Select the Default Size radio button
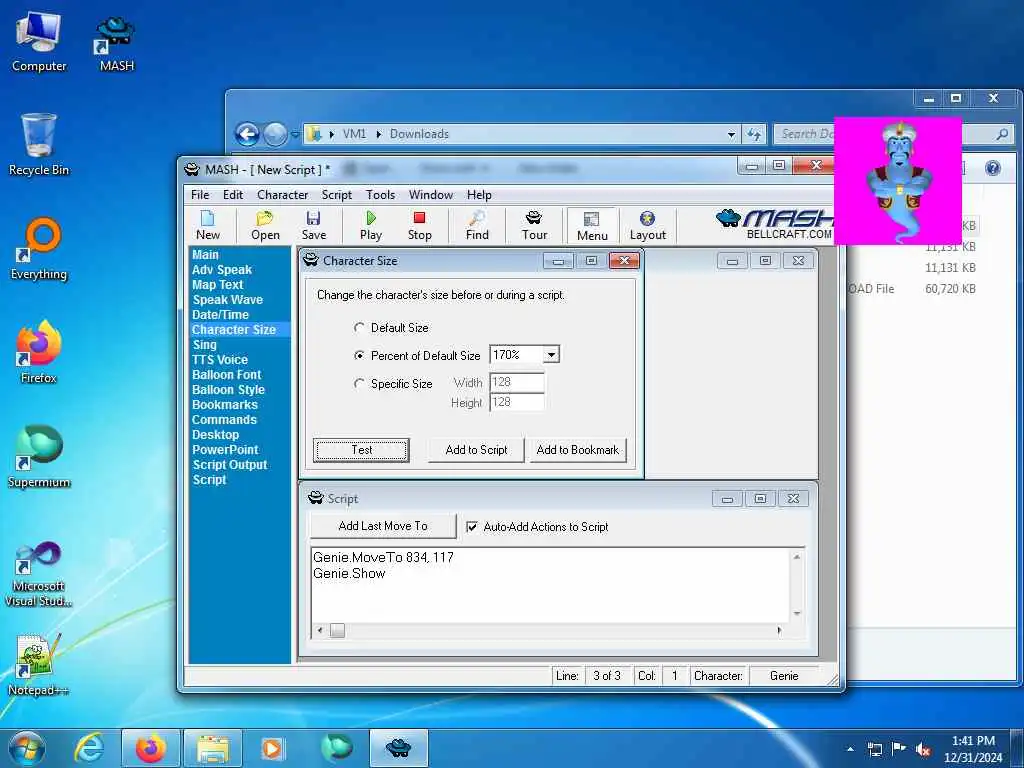1024x768 pixels. 359,327
